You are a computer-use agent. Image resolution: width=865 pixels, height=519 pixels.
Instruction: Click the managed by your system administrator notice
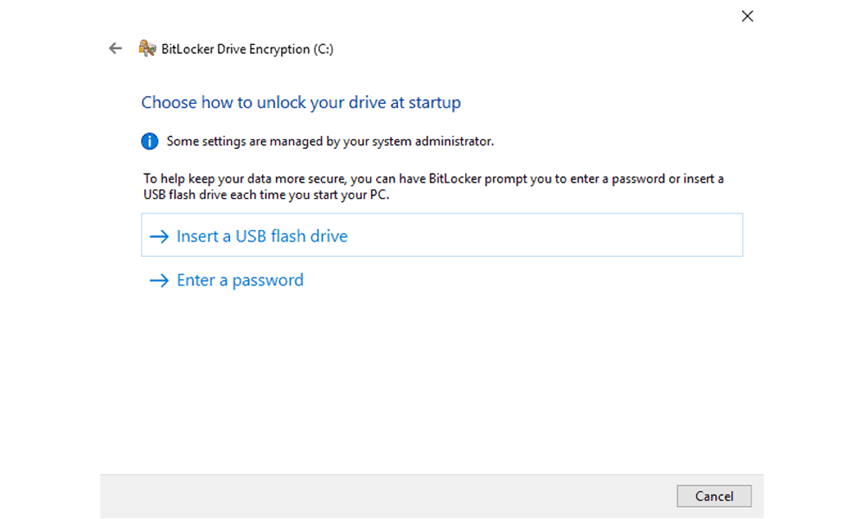tap(330, 141)
